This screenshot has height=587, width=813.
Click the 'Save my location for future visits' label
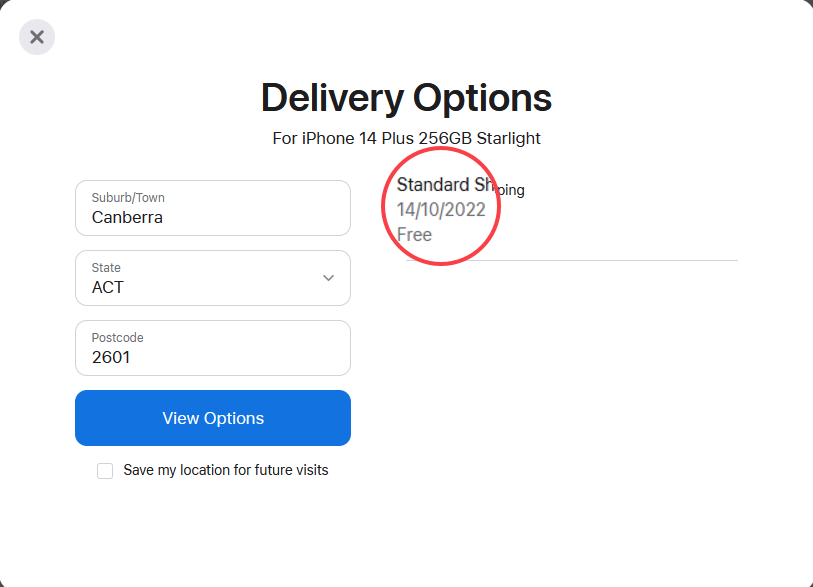pos(225,470)
